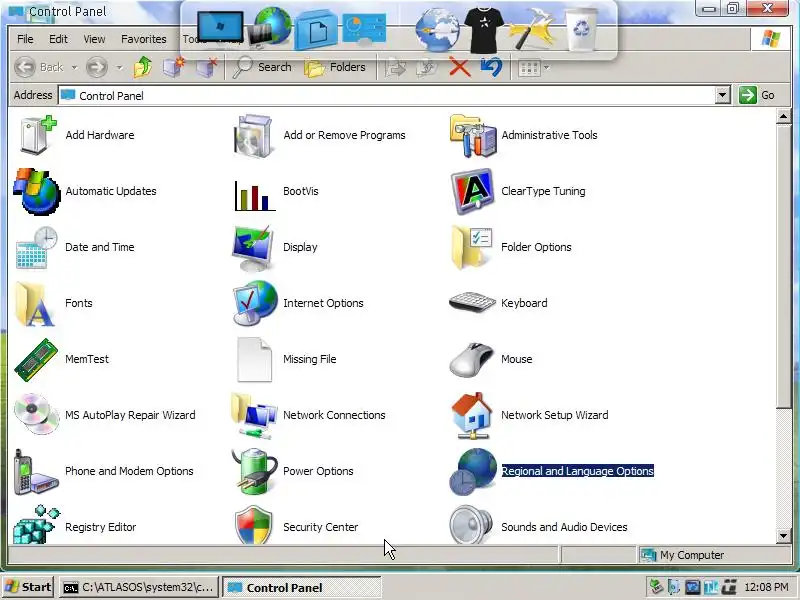This screenshot has width=800, height=600.
Task: Open the Views dropdown arrow
Action: (547, 67)
